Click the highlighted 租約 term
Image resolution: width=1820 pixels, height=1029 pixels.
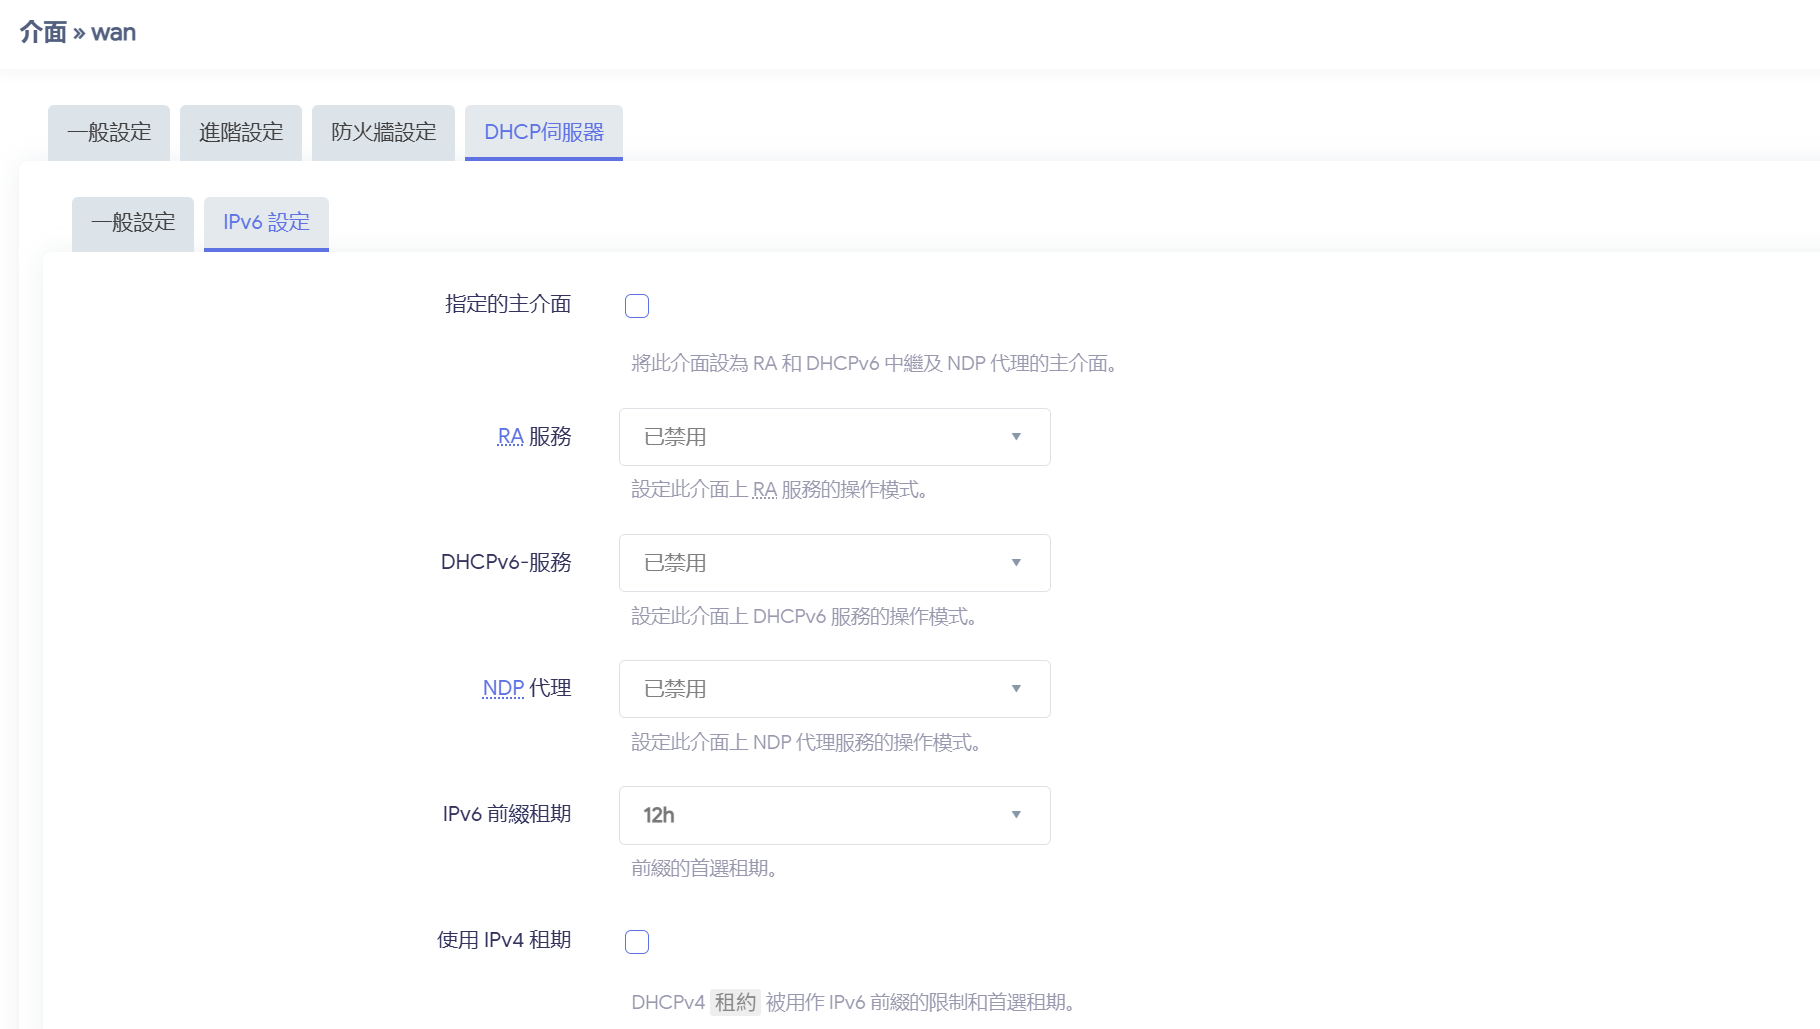coord(735,1002)
